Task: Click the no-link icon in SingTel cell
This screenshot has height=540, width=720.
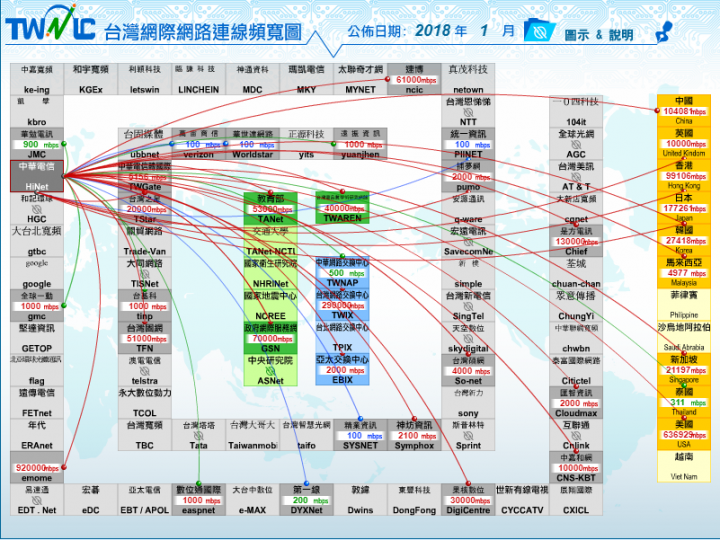Action: click(468, 306)
